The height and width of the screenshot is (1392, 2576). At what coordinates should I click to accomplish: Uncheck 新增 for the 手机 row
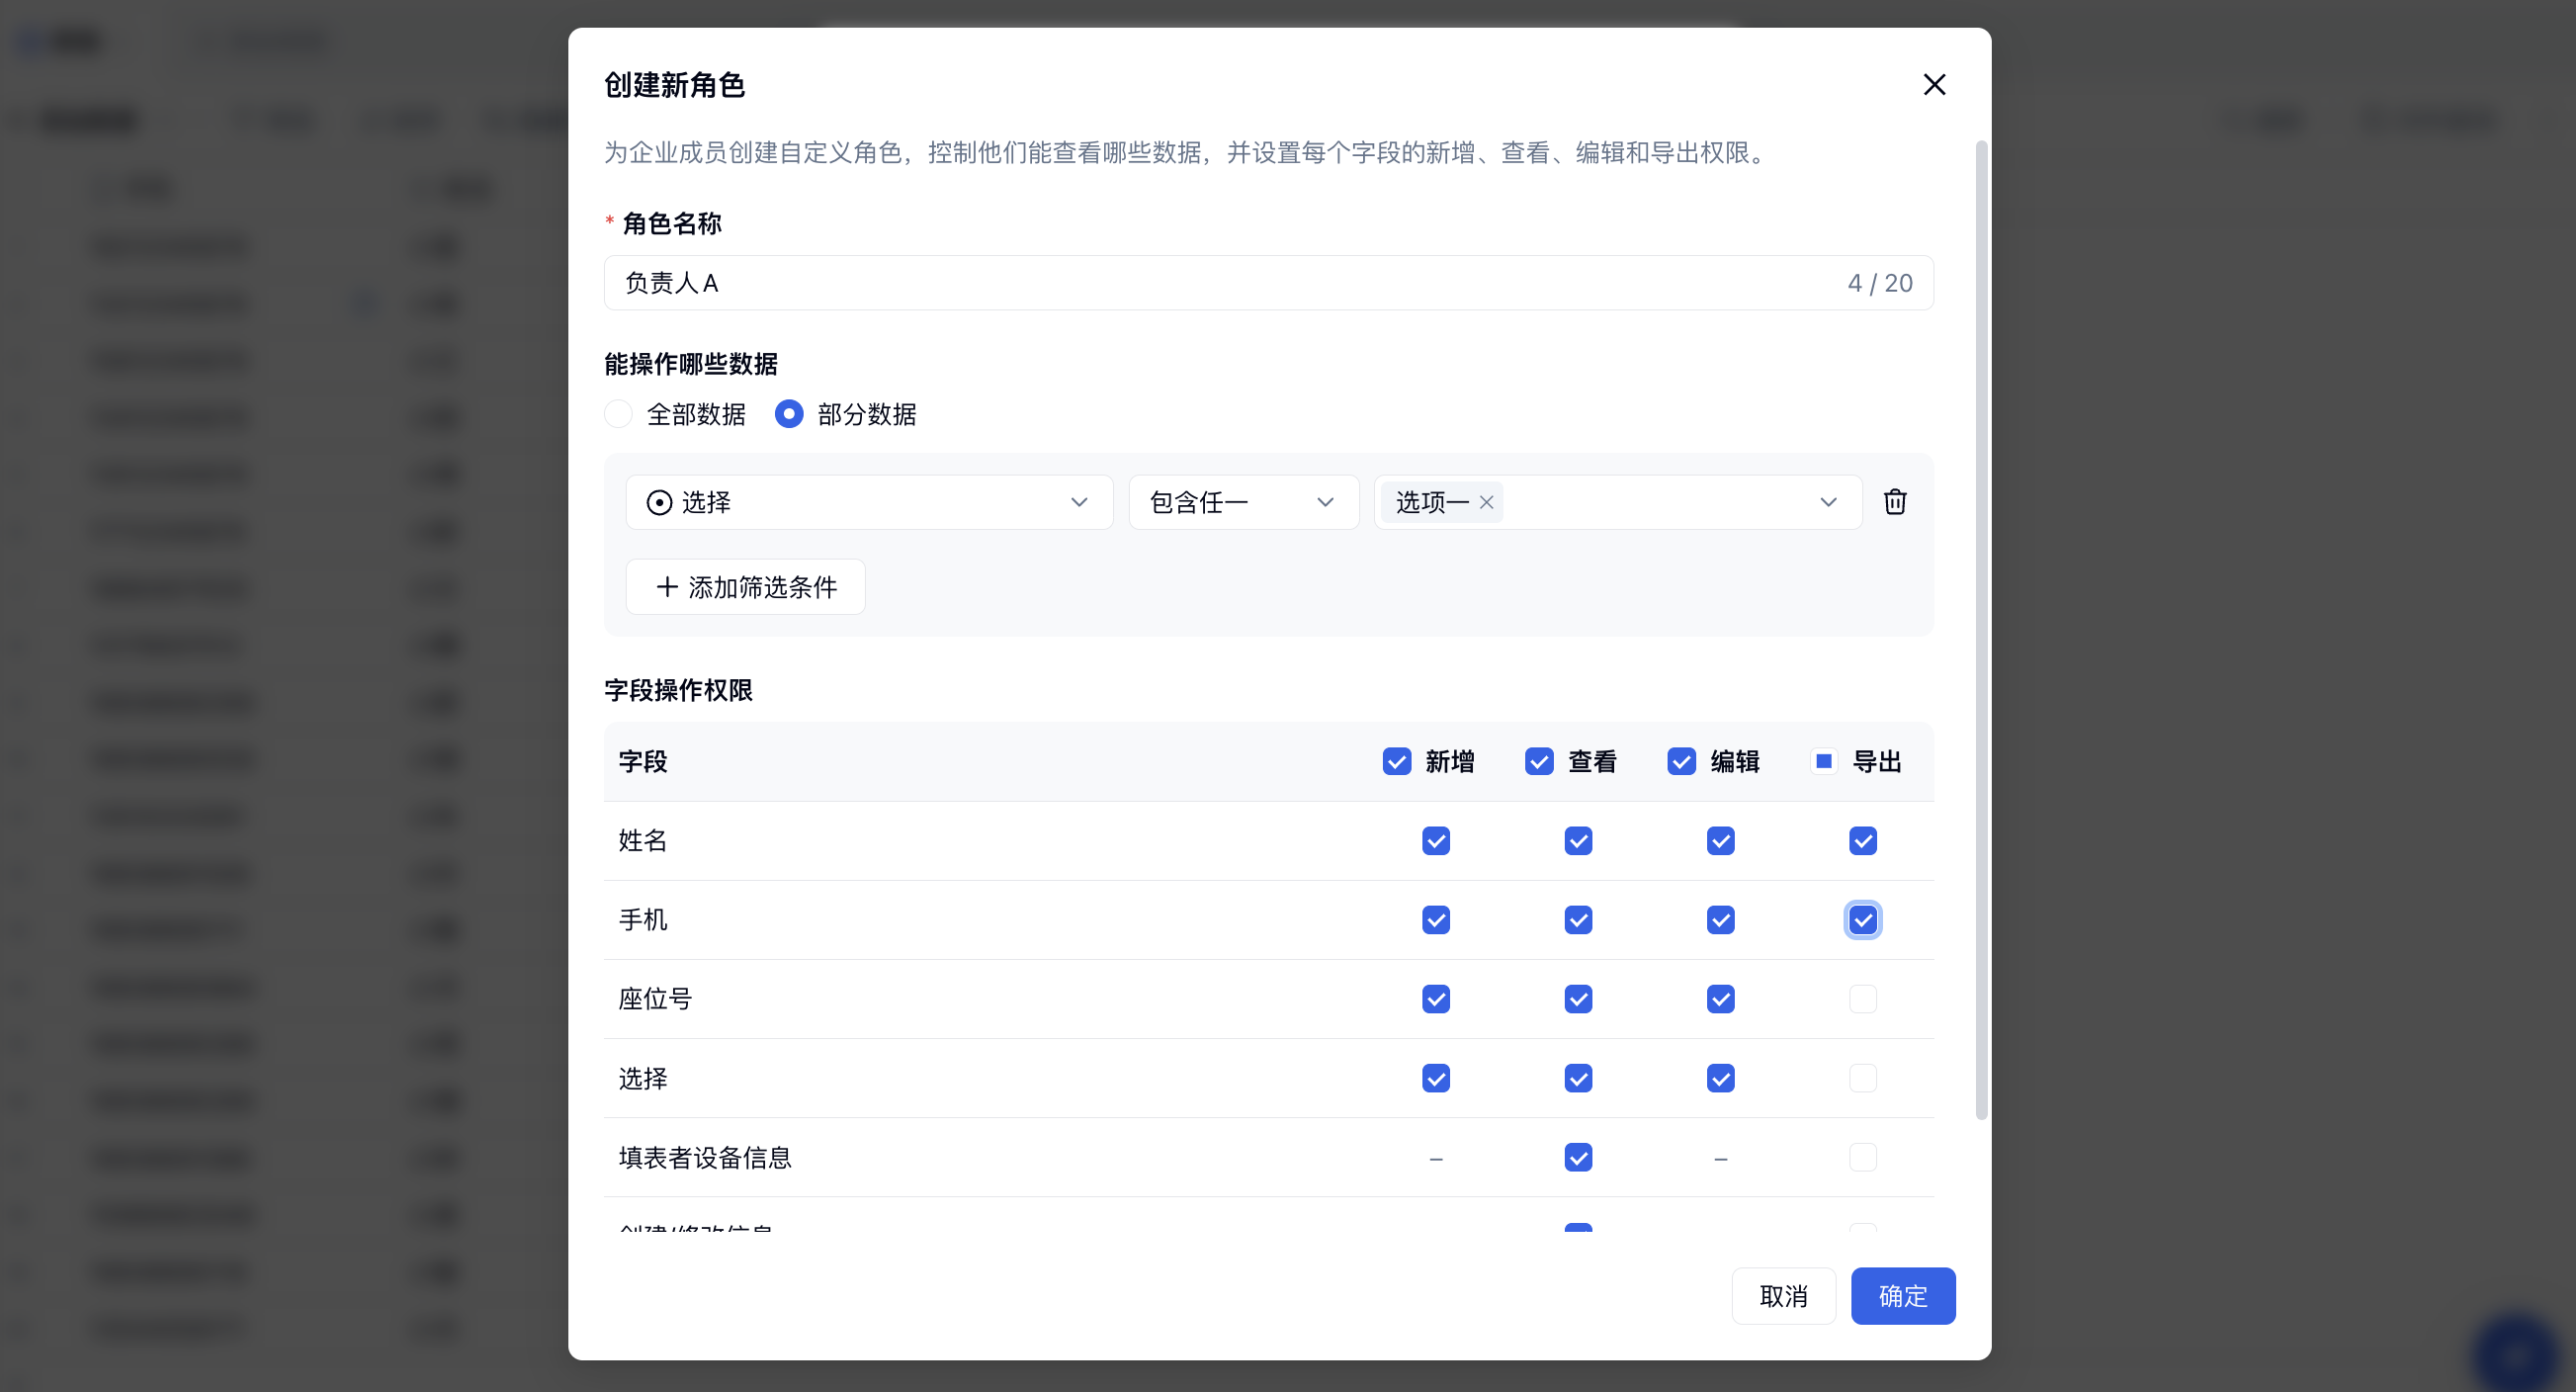1436,920
